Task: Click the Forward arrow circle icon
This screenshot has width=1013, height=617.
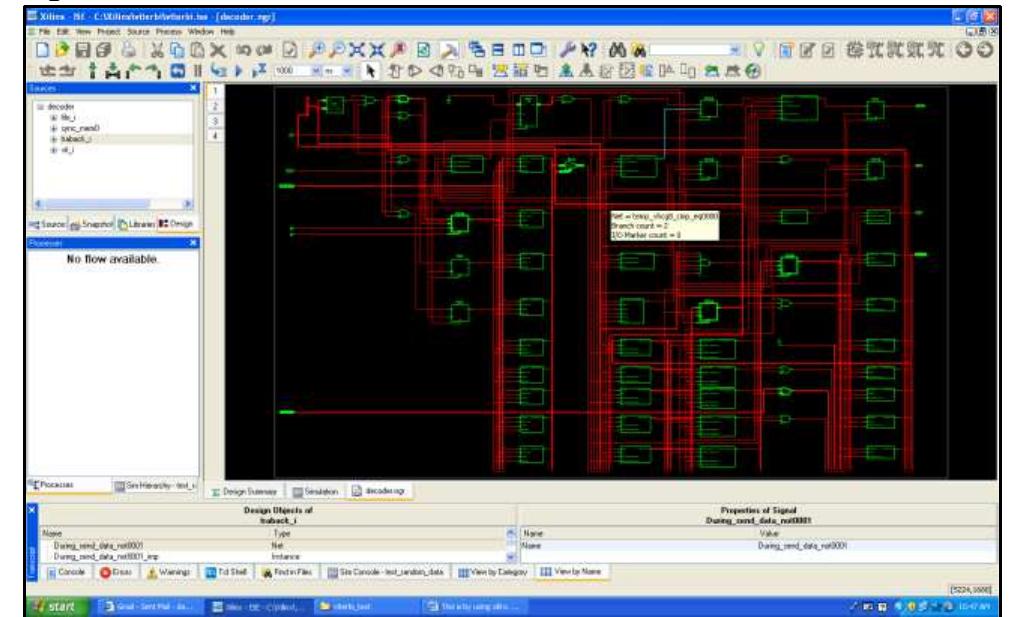Action: point(985,50)
